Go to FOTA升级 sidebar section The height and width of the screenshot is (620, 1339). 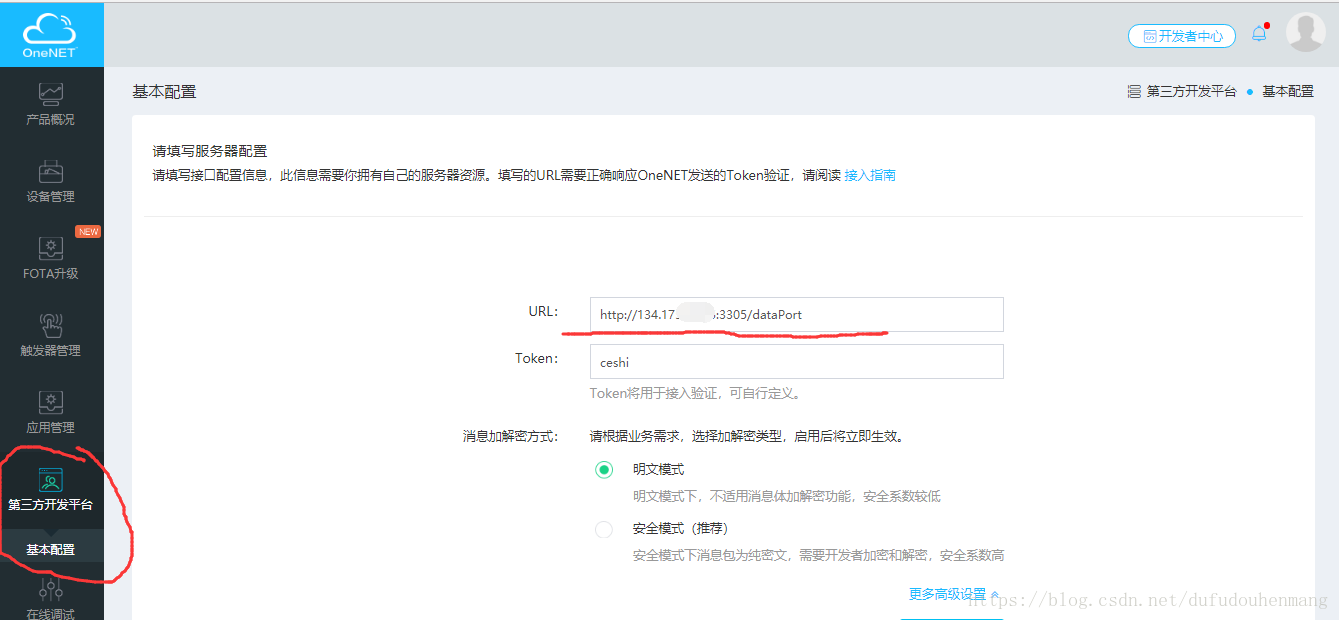[51, 259]
